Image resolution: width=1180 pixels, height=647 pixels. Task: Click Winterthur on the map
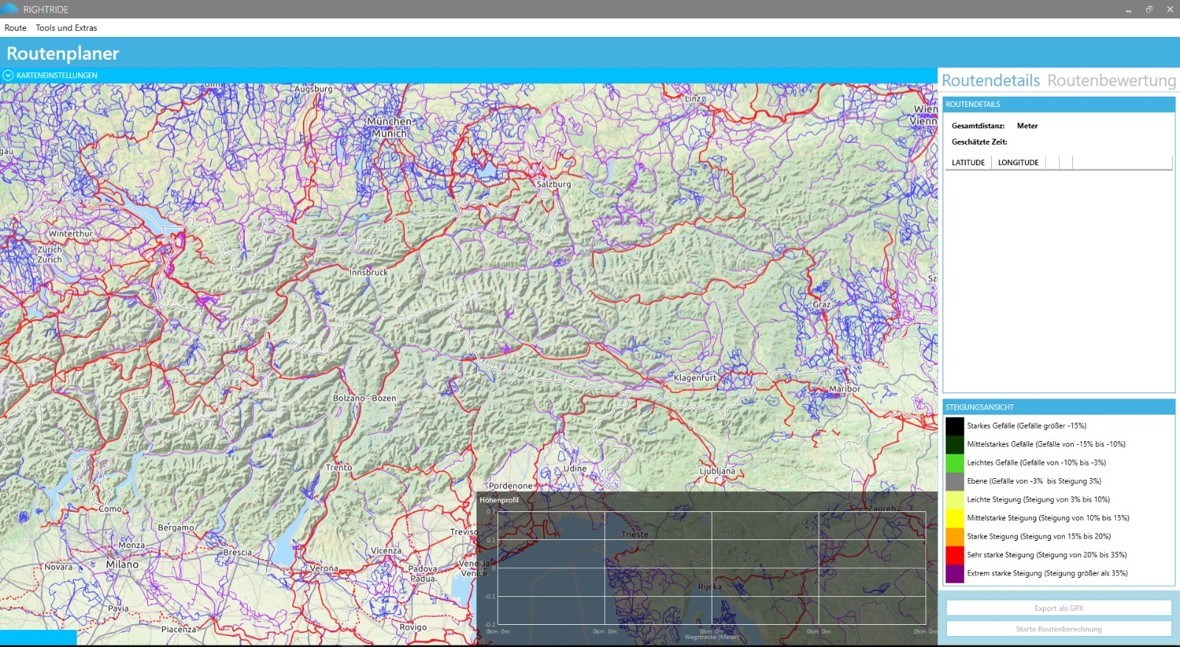pos(70,234)
